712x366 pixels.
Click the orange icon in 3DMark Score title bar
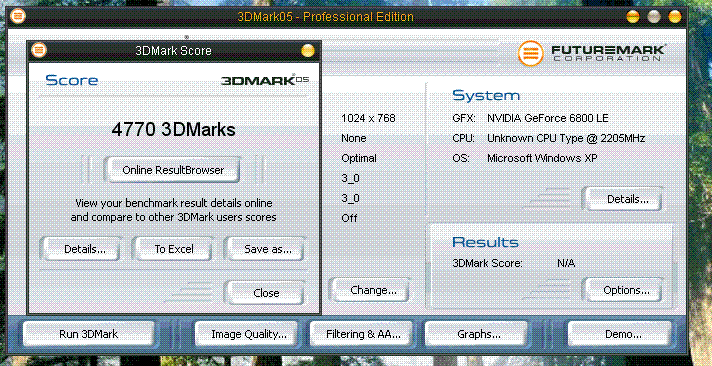39,50
